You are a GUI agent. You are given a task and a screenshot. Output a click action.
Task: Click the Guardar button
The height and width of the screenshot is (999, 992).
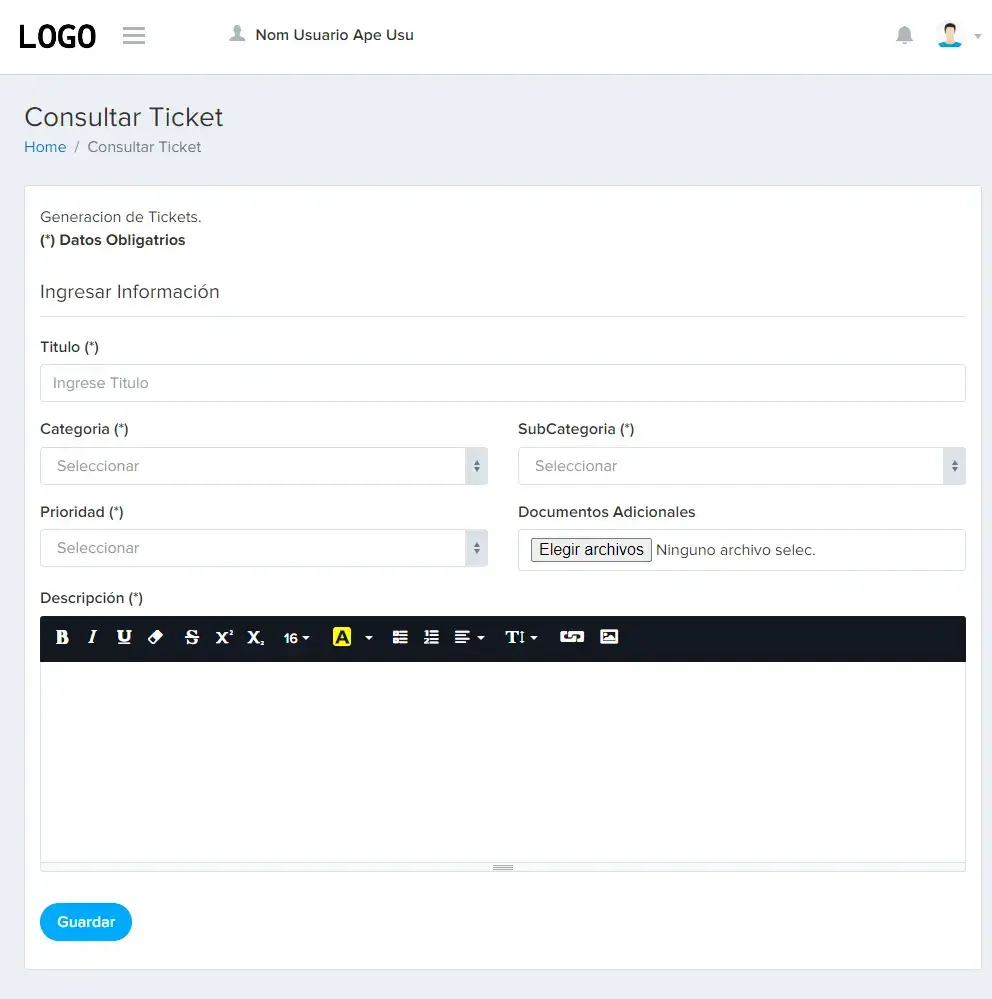tap(86, 922)
